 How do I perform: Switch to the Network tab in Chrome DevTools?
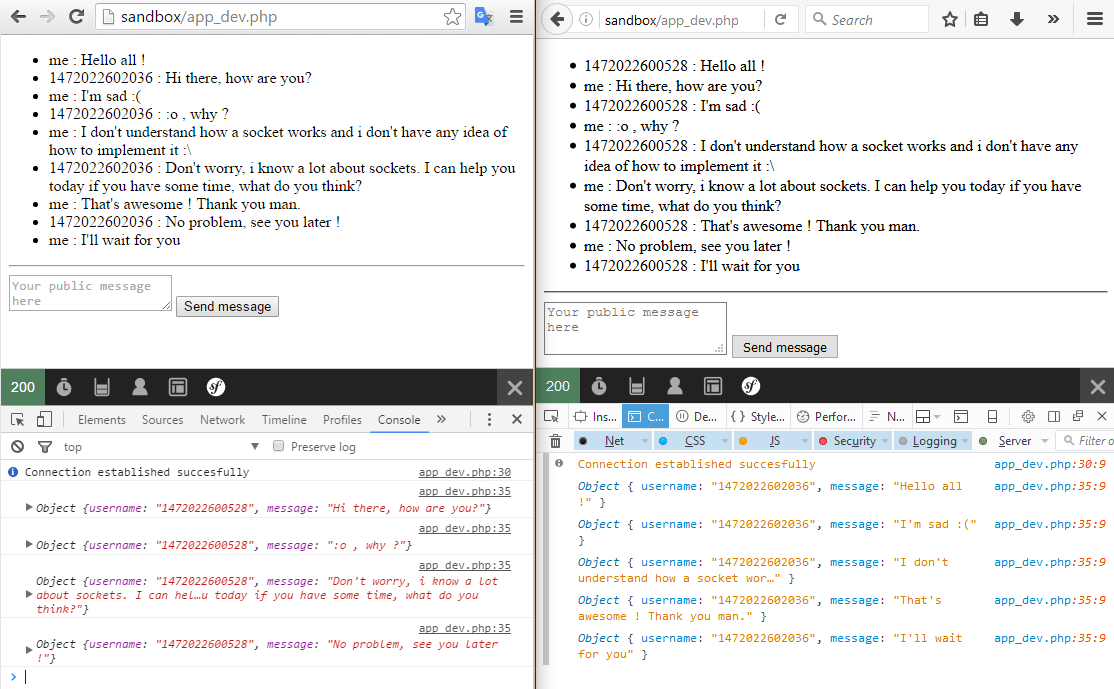coord(222,419)
